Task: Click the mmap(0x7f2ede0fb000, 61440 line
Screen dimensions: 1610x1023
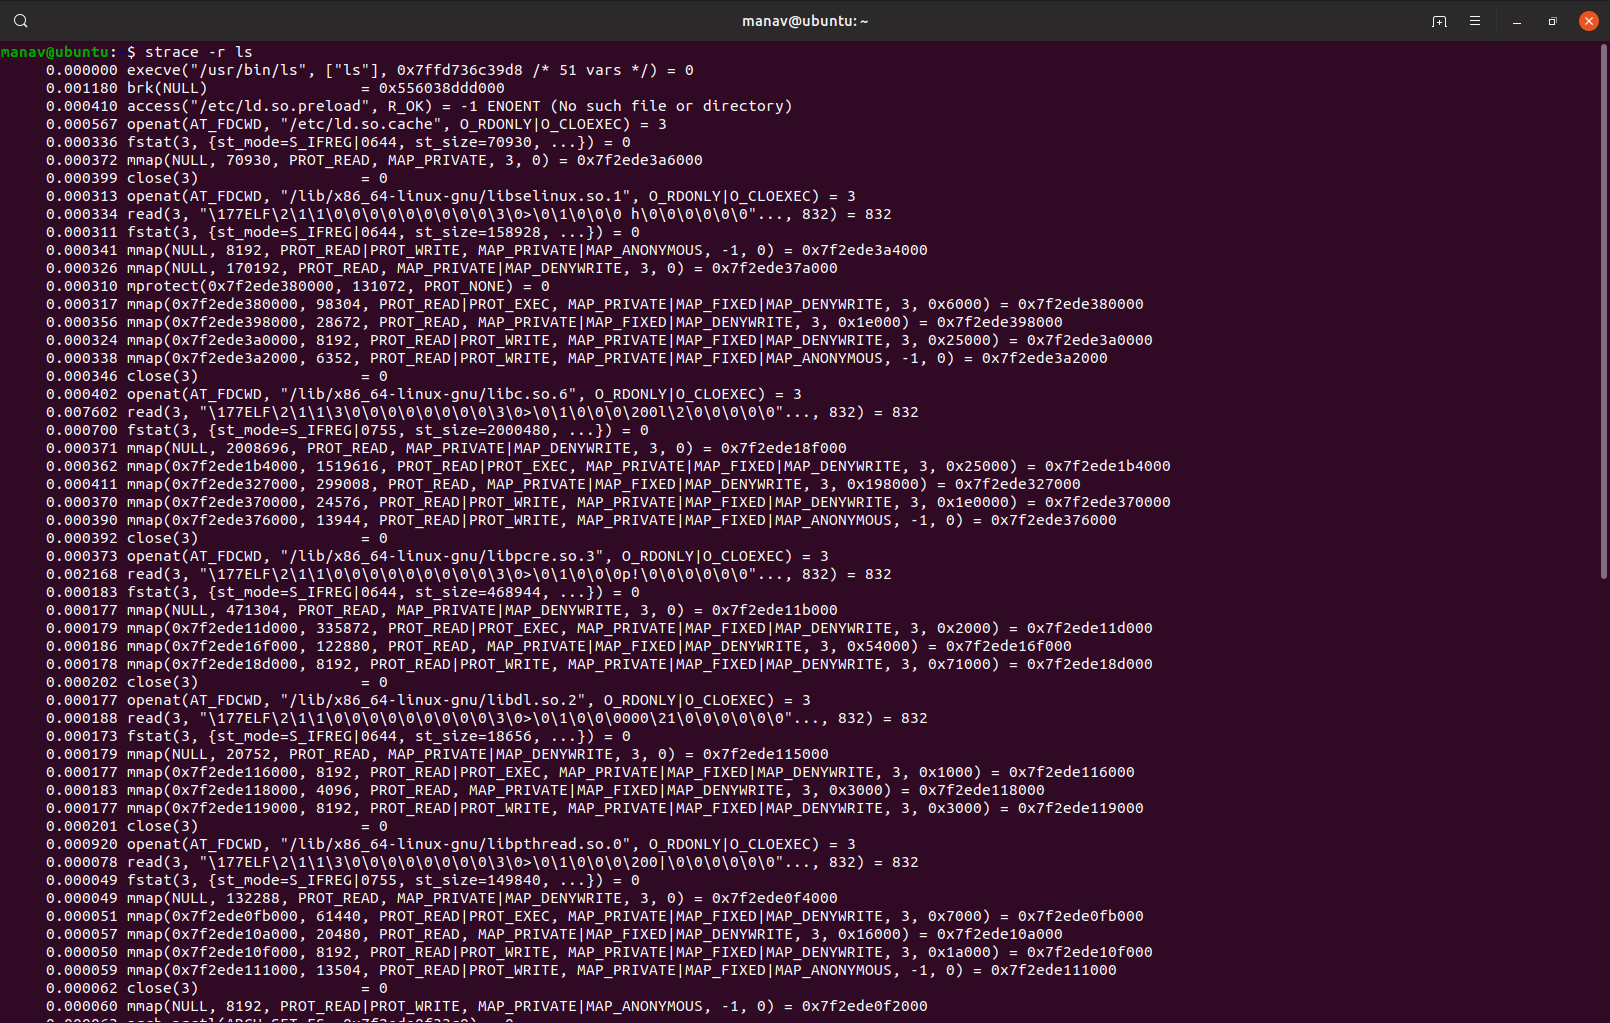Action: point(595,916)
